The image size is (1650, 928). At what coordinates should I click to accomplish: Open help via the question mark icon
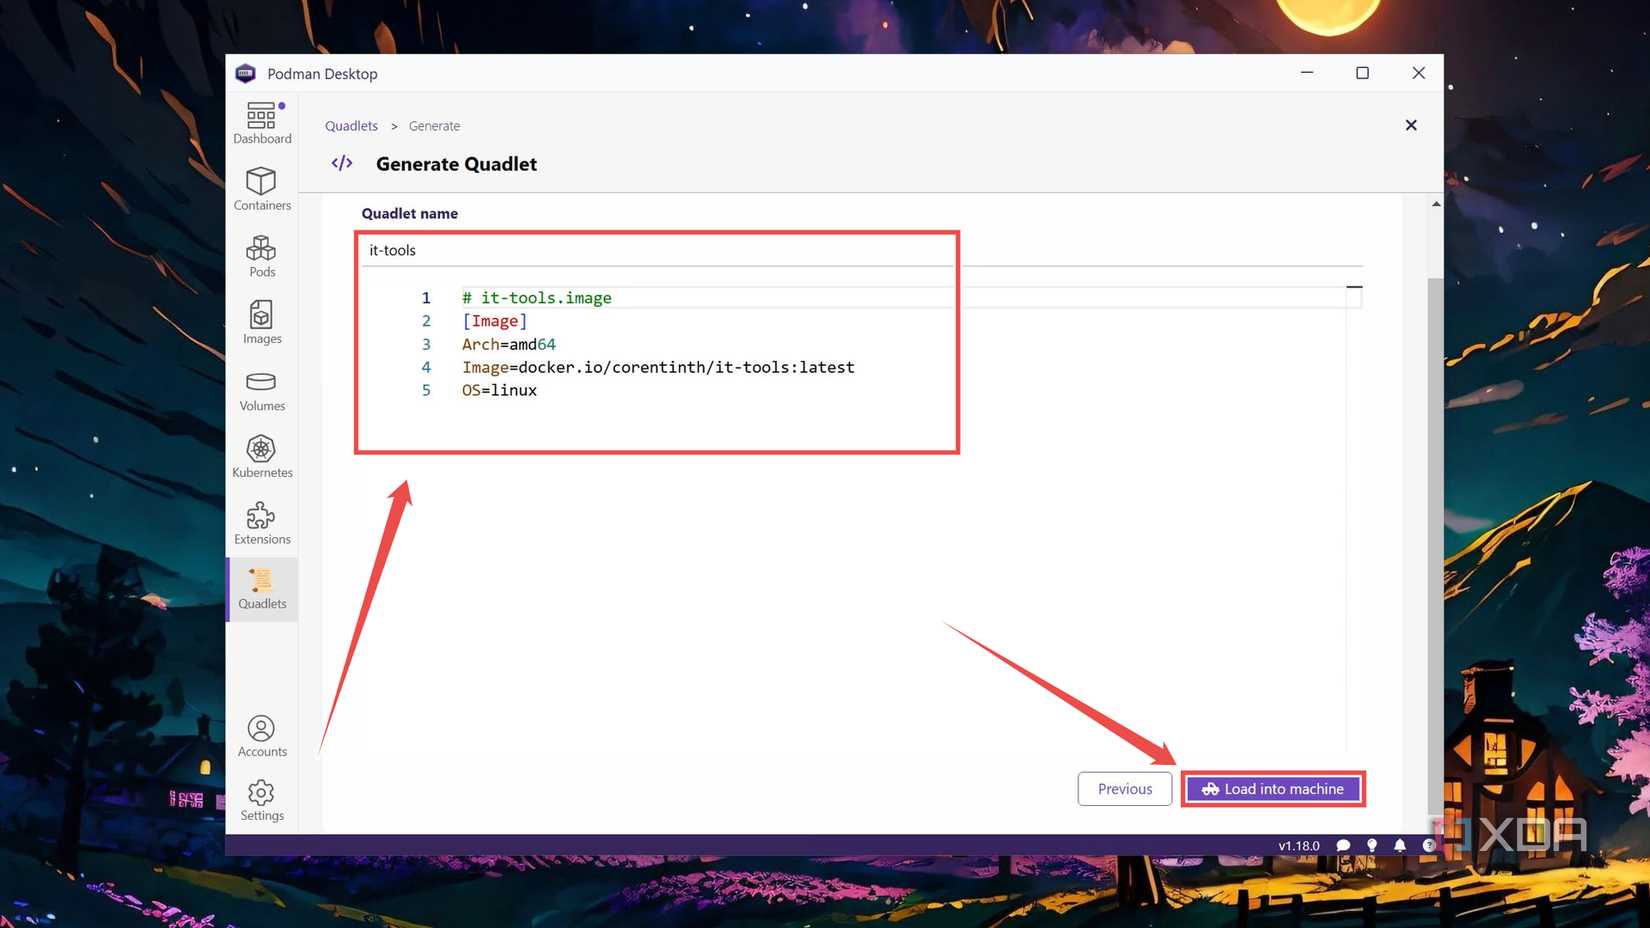[1429, 845]
